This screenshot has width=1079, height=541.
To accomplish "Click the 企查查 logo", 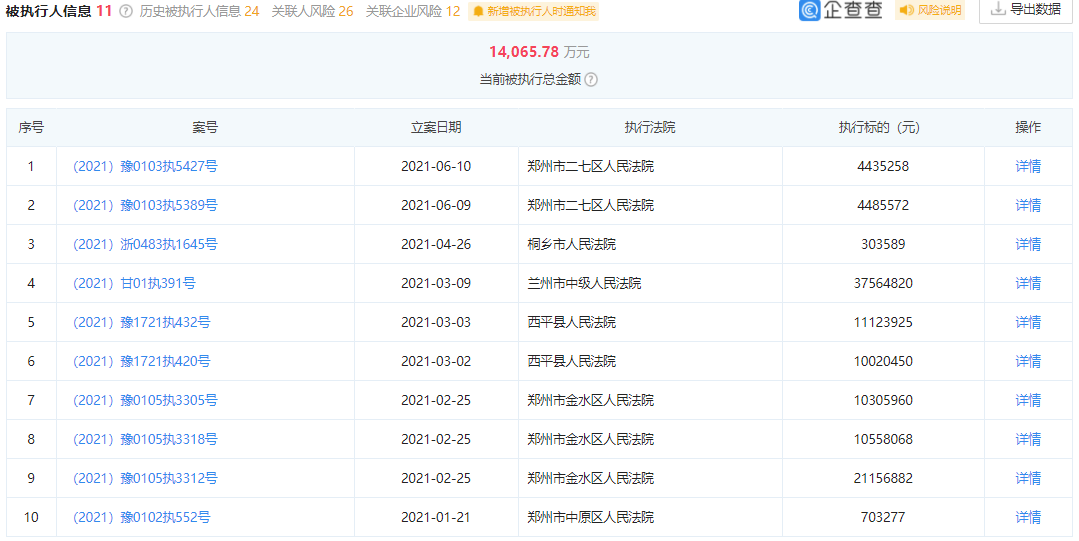I will (840, 10).
